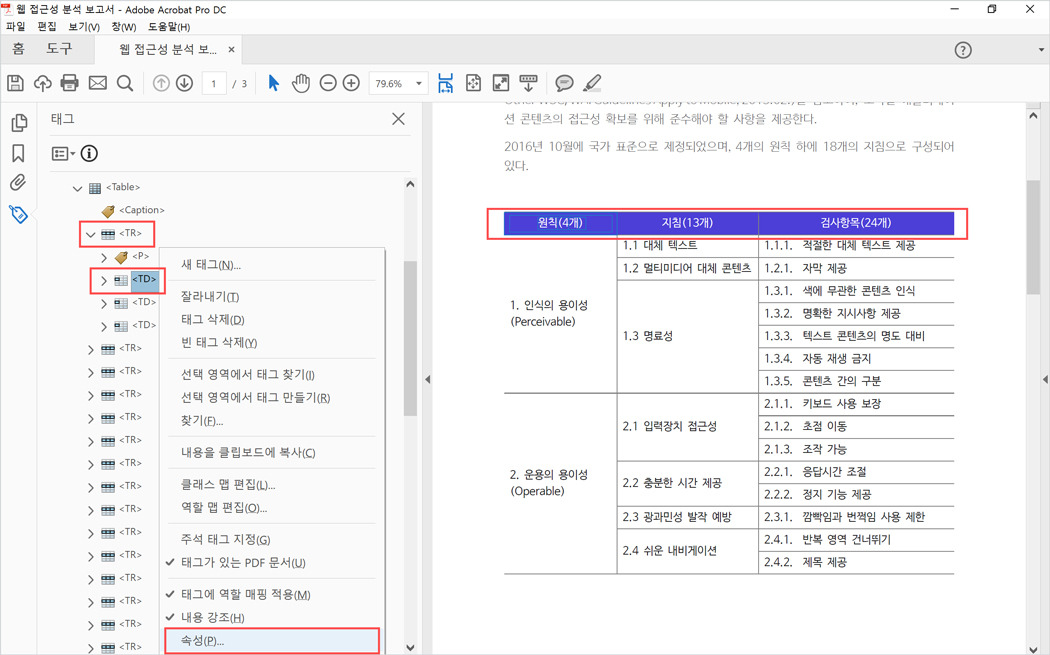
Task: Open search with the magnifier icon
Action: [x=124, y=83]
